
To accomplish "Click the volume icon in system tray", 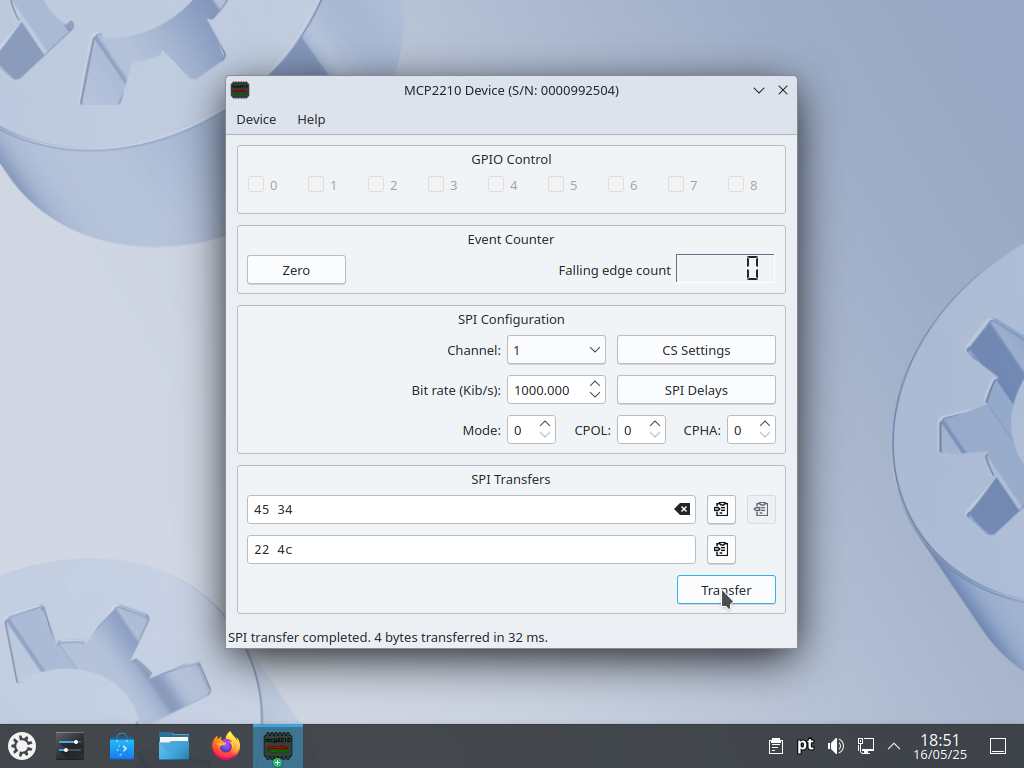I will point(835,745).
